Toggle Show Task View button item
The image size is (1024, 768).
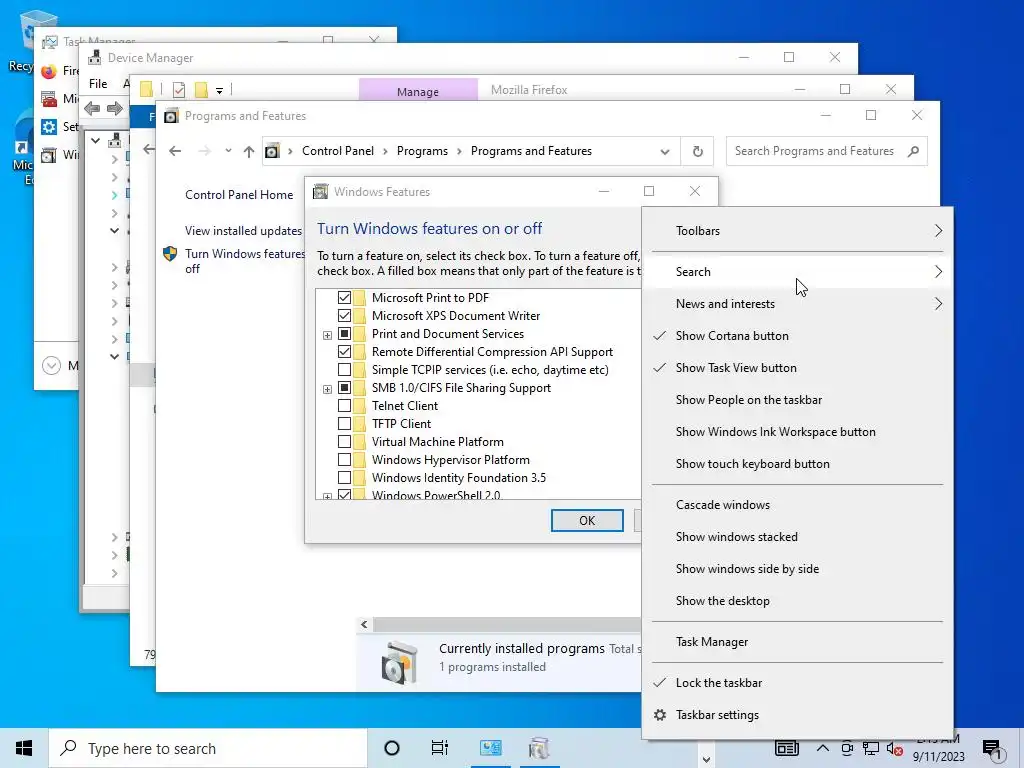(x=797, y=368)
